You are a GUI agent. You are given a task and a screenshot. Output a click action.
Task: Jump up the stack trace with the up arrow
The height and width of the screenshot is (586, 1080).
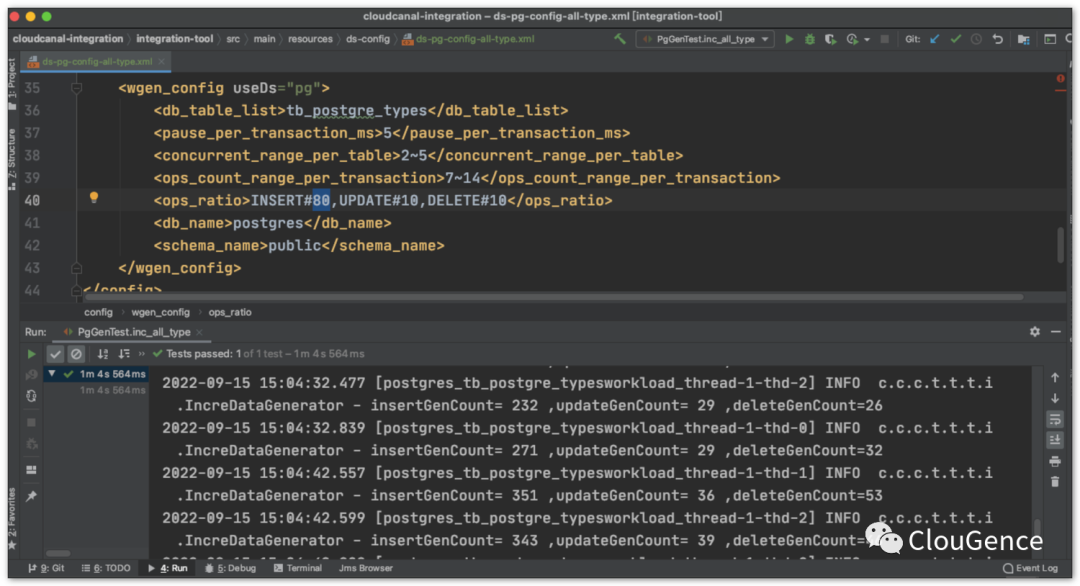[x=1055, y=377]
